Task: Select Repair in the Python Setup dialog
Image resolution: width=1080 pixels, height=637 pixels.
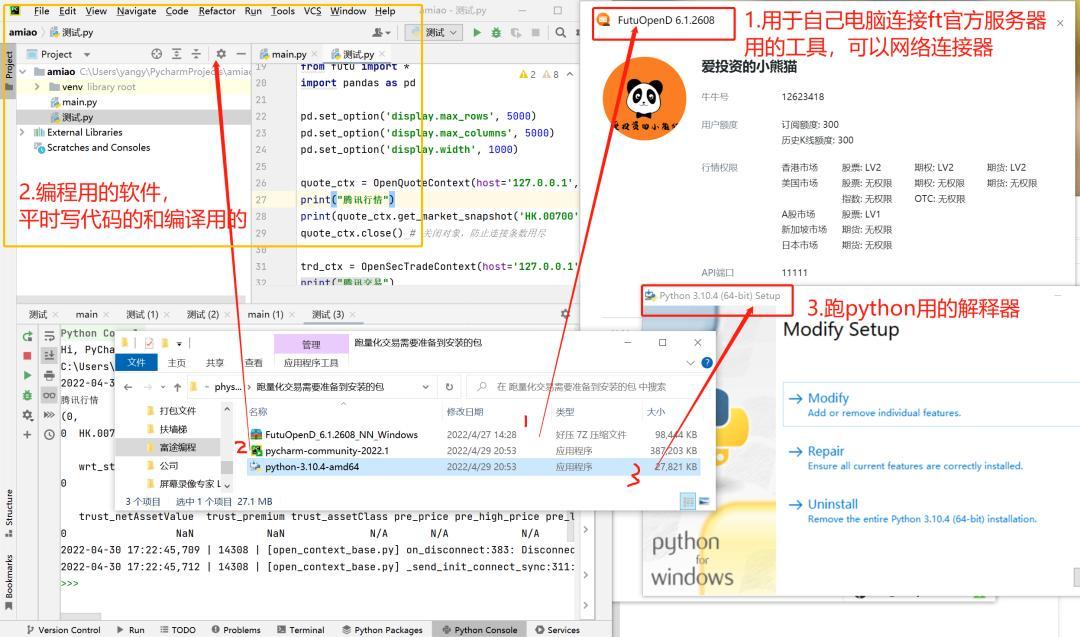Action: point(825,451)
